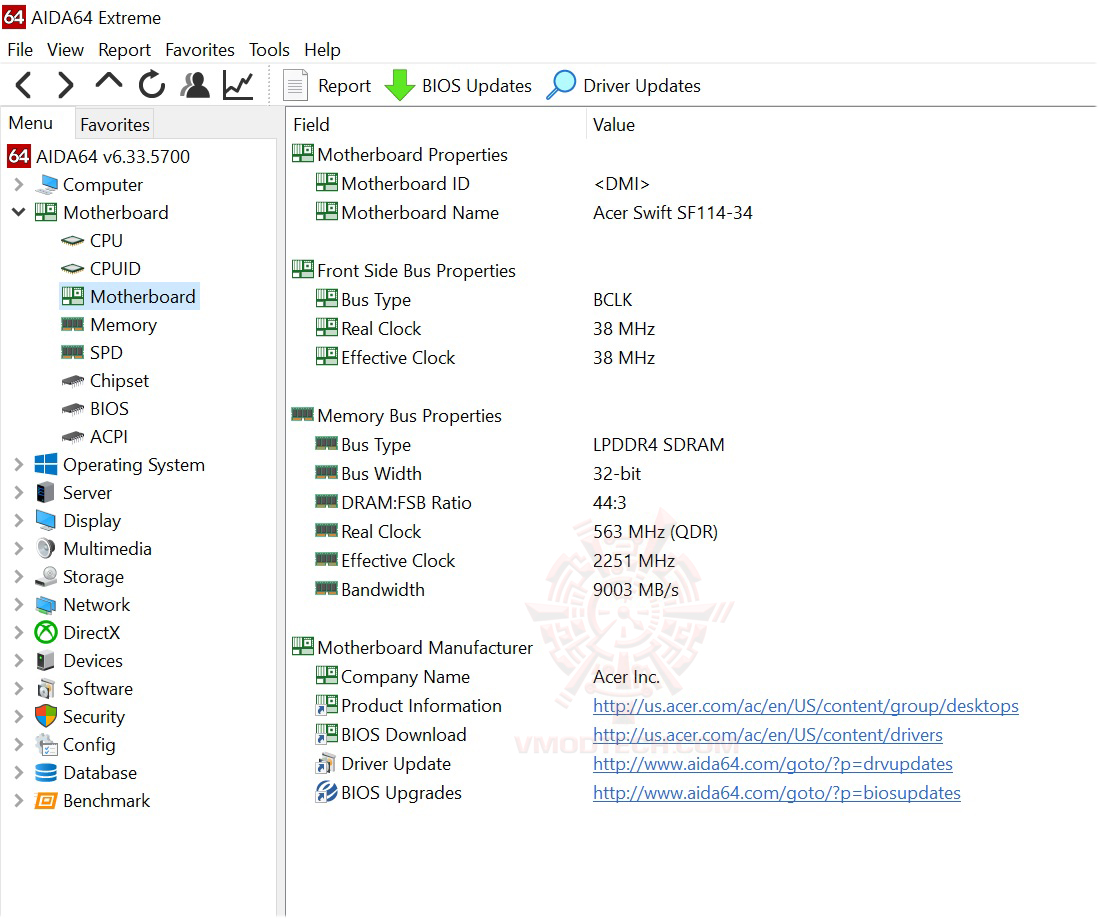Click the green BIOS Updates arrow icon
Viewport: 1099px width, 919px height.
coord(400,85)
